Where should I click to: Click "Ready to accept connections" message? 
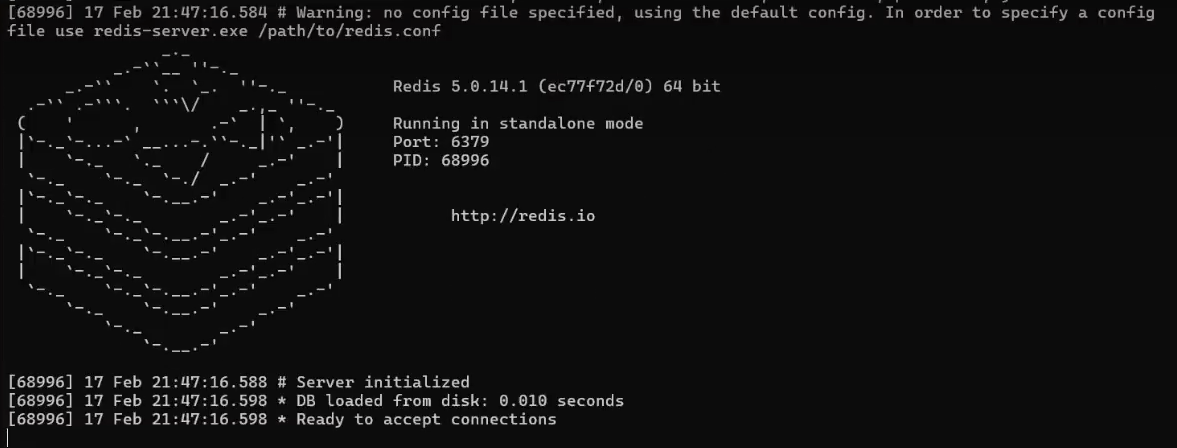426,419
